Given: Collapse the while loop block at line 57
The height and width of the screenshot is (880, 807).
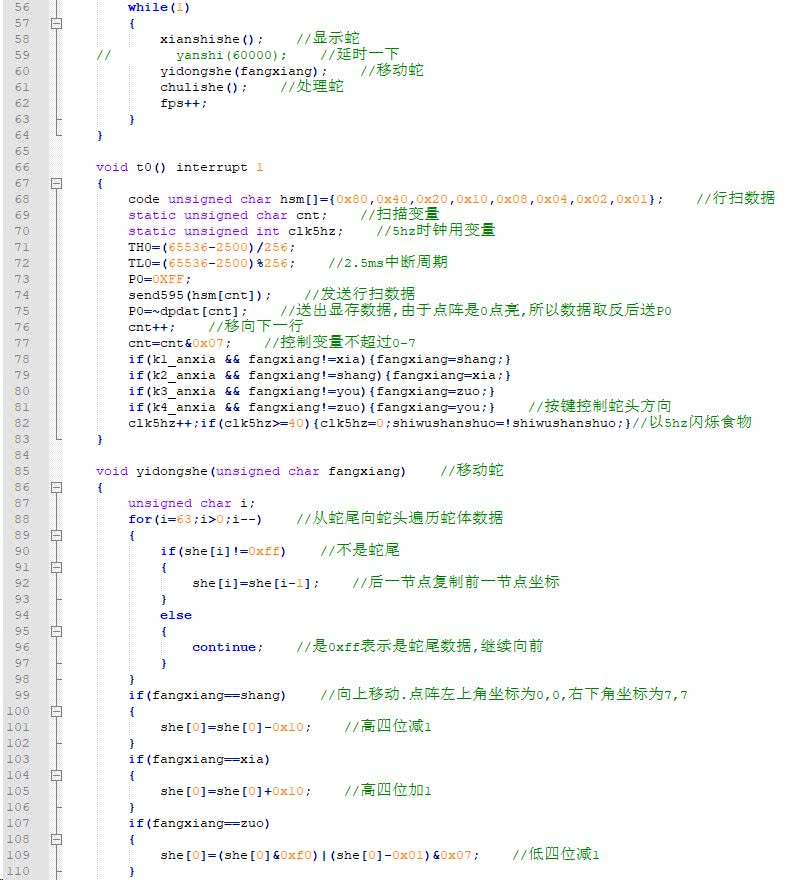Looking at the screenshot, I should [x=57, y=24].
